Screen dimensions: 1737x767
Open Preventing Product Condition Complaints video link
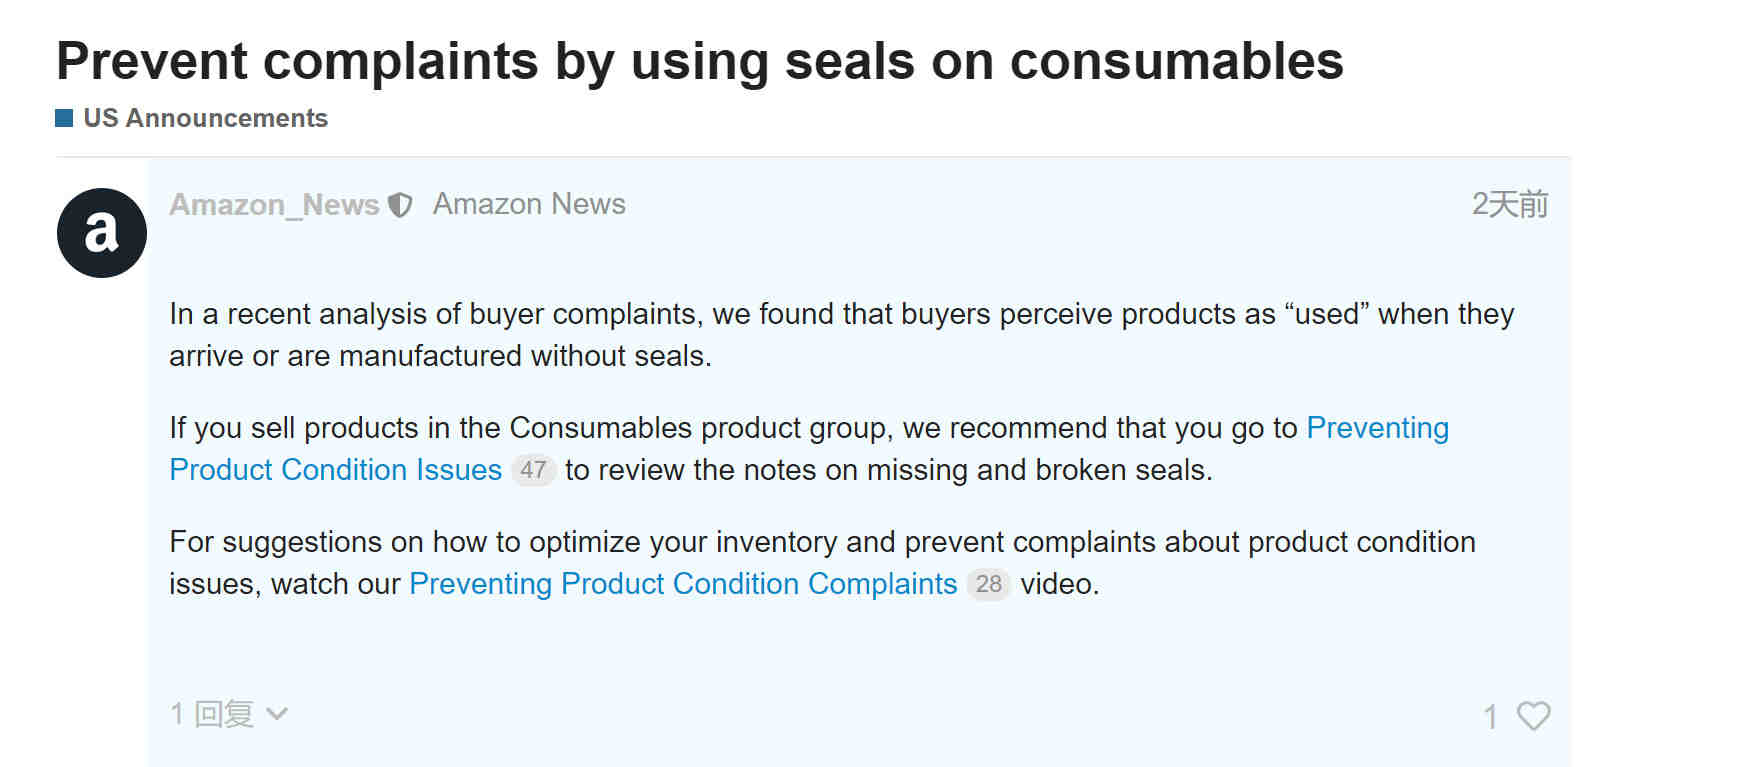coord(683,583)
